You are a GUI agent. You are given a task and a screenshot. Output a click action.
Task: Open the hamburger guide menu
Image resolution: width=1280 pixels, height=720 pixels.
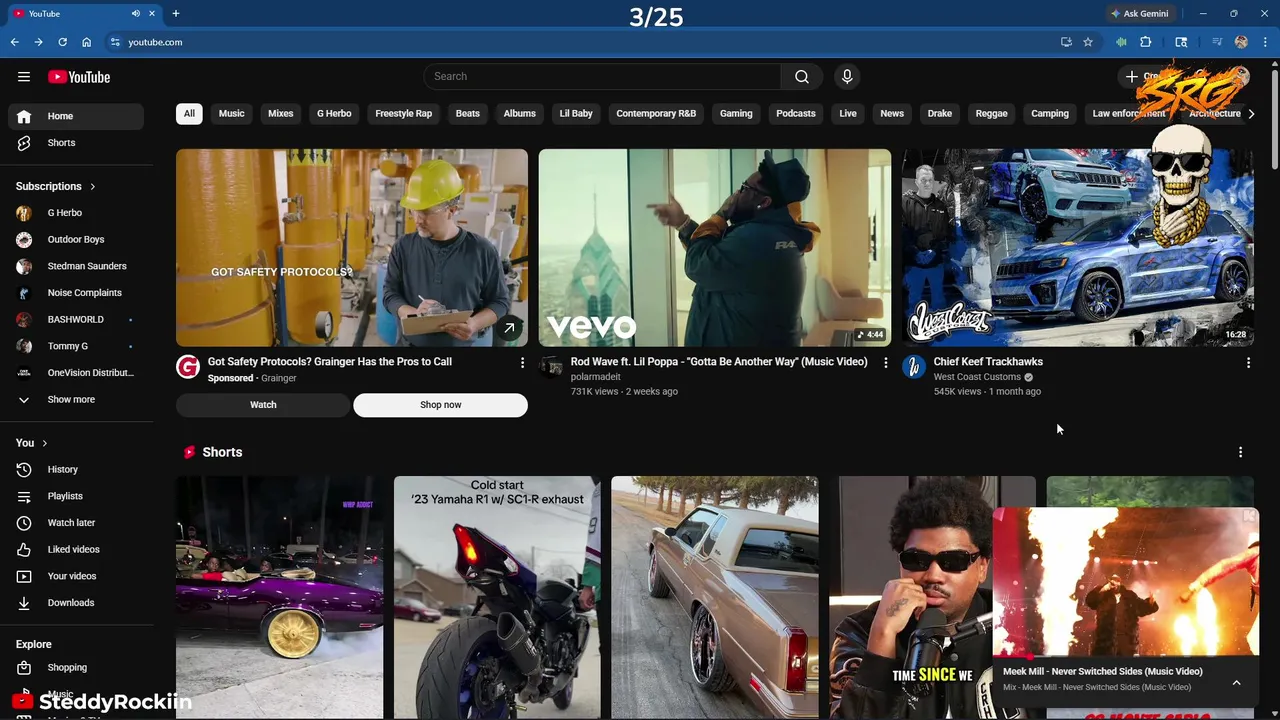coord(24,77)
